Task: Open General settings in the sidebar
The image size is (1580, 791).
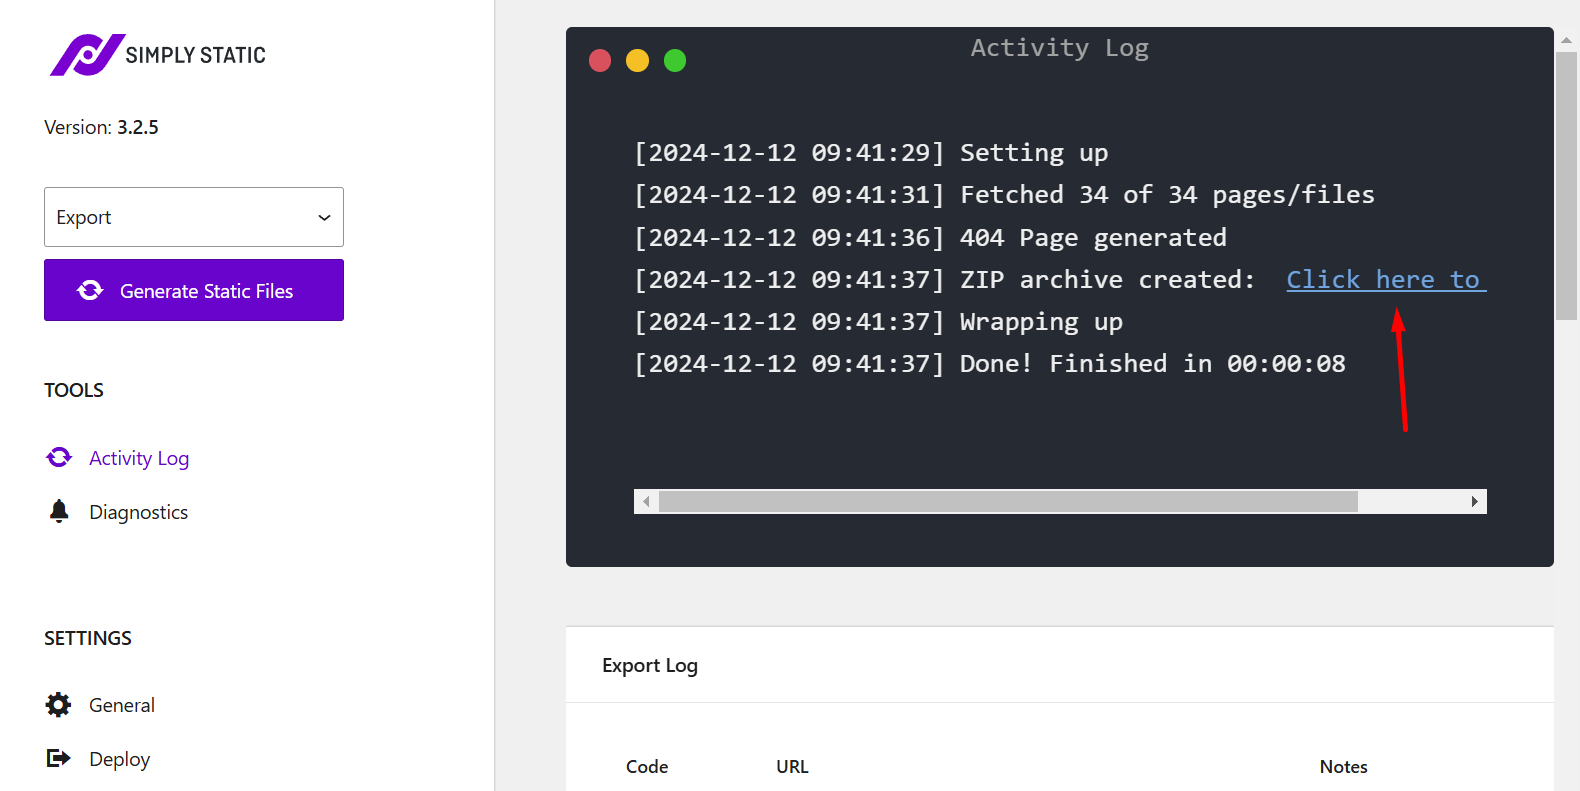Action: tap(122, 705)
